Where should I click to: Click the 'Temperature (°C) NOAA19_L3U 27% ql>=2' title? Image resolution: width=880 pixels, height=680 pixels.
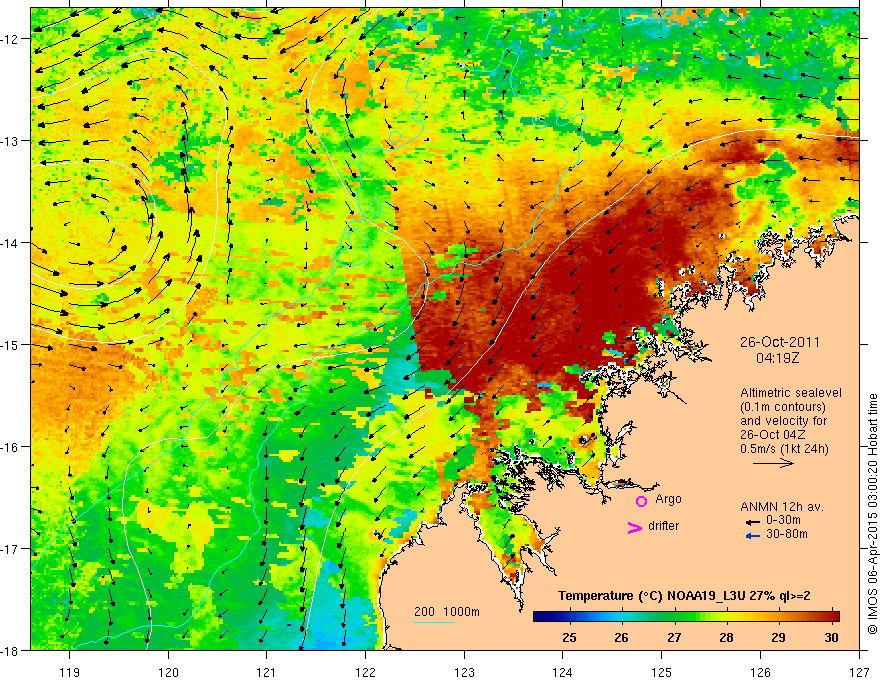point(684,596)
